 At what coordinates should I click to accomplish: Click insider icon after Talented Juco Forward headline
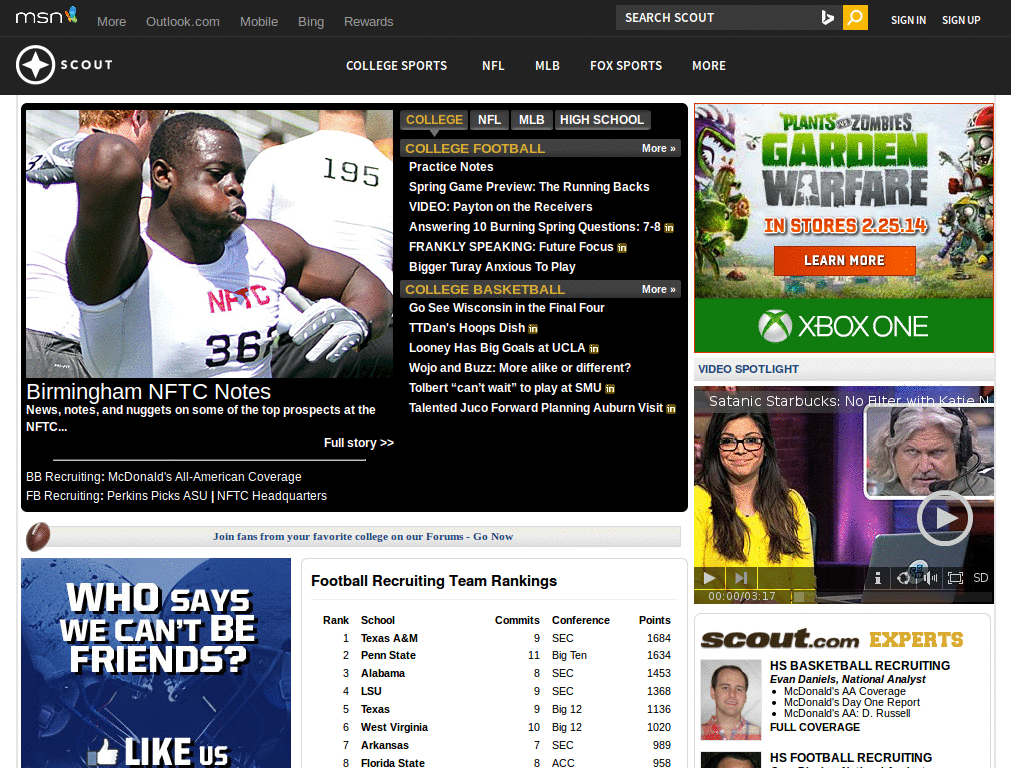(x=671, y=409)
